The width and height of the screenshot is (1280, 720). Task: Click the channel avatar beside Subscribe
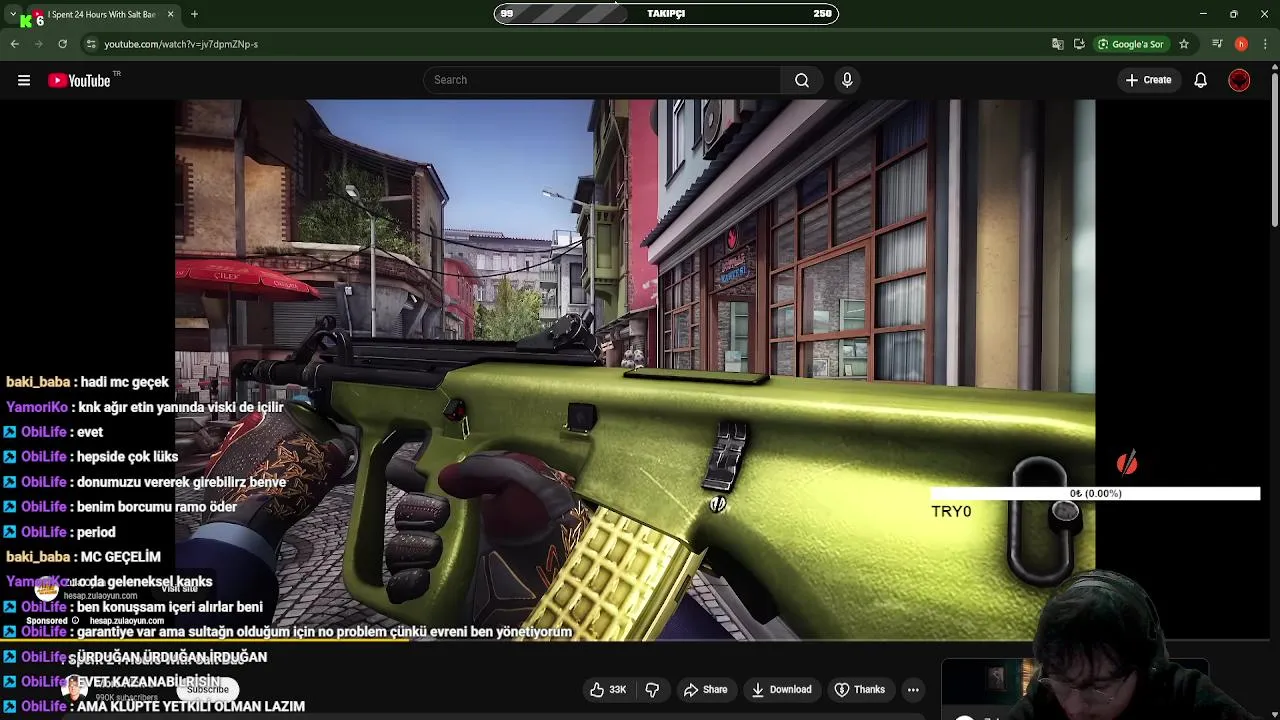[x=73, y=688]
